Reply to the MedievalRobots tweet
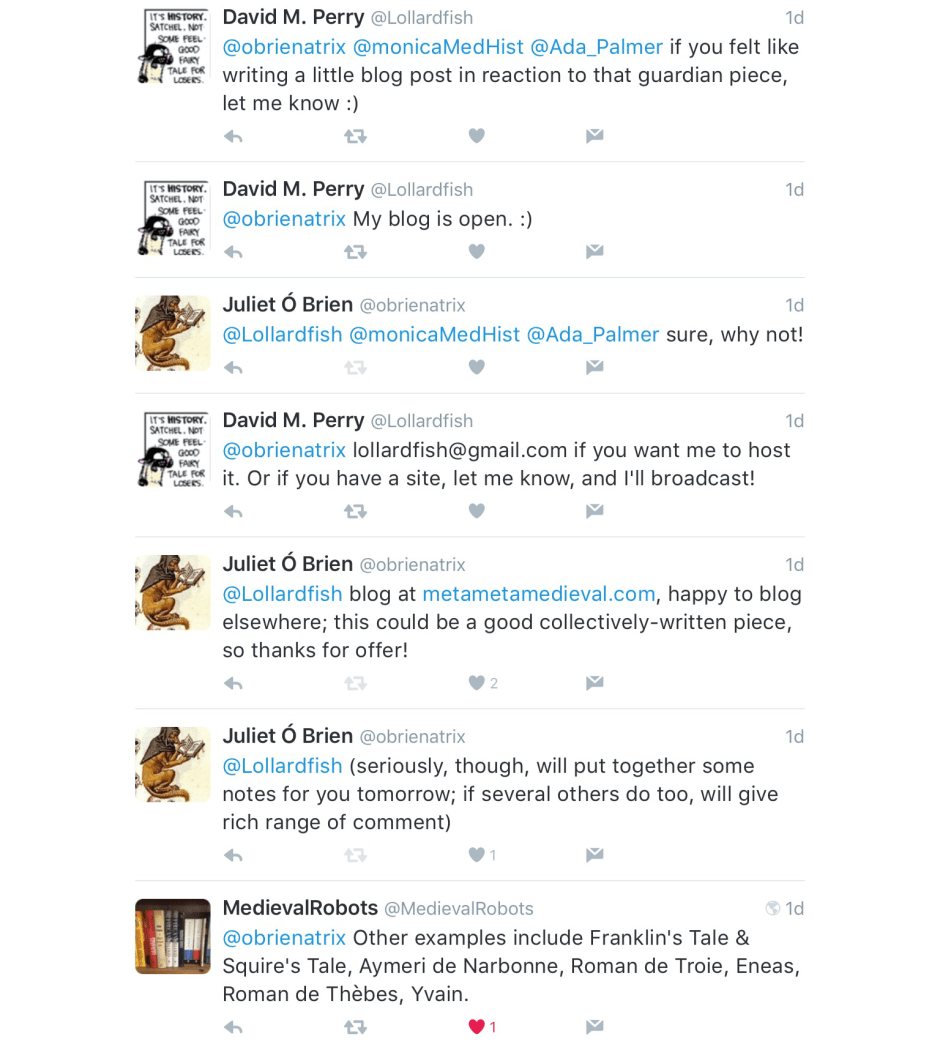This screenshot has width=940, height=1050. click(x=233, y=1026)
